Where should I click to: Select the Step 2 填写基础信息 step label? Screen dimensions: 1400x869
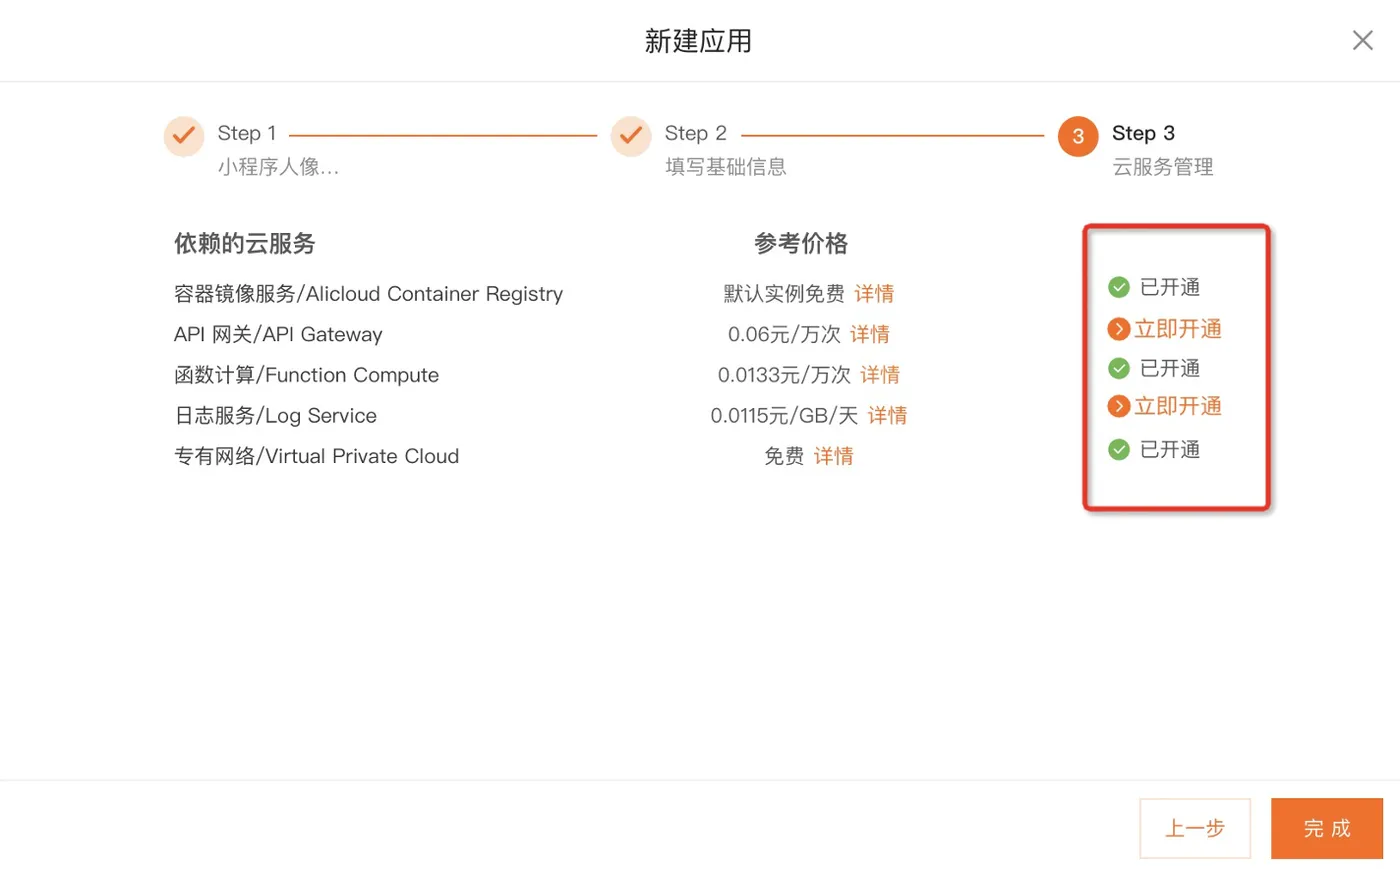[x=725, y=150]
